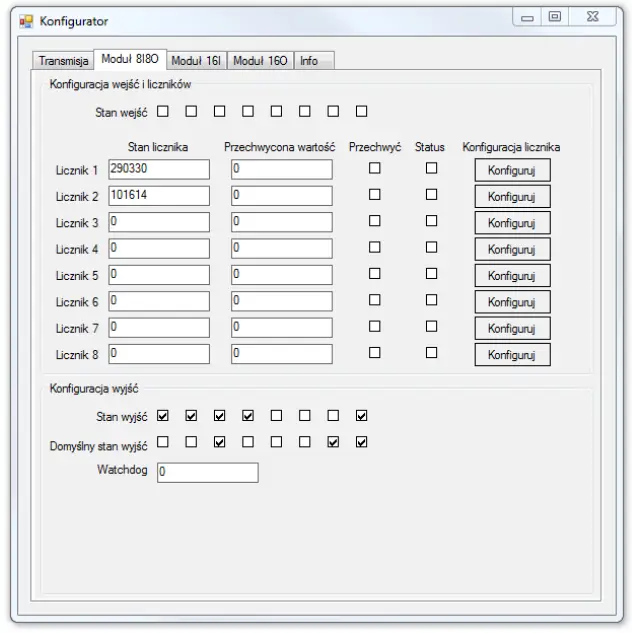The image size is (632, 633).
Task: Uncheck the eighth Stan wyjść checkbox
Action: [362, 415]
